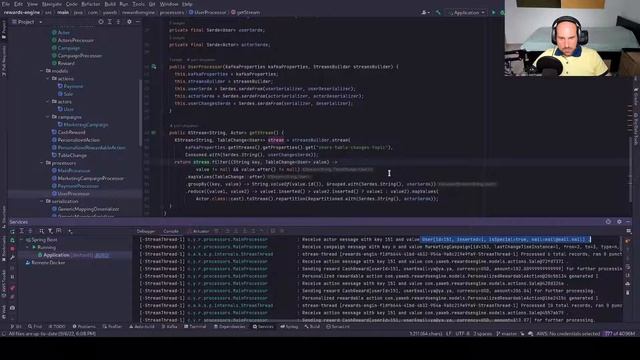The width and height of the screenshot is (640, 360).
Task: Click expand all icon in Services toolbar
Action: pos(22,231)
